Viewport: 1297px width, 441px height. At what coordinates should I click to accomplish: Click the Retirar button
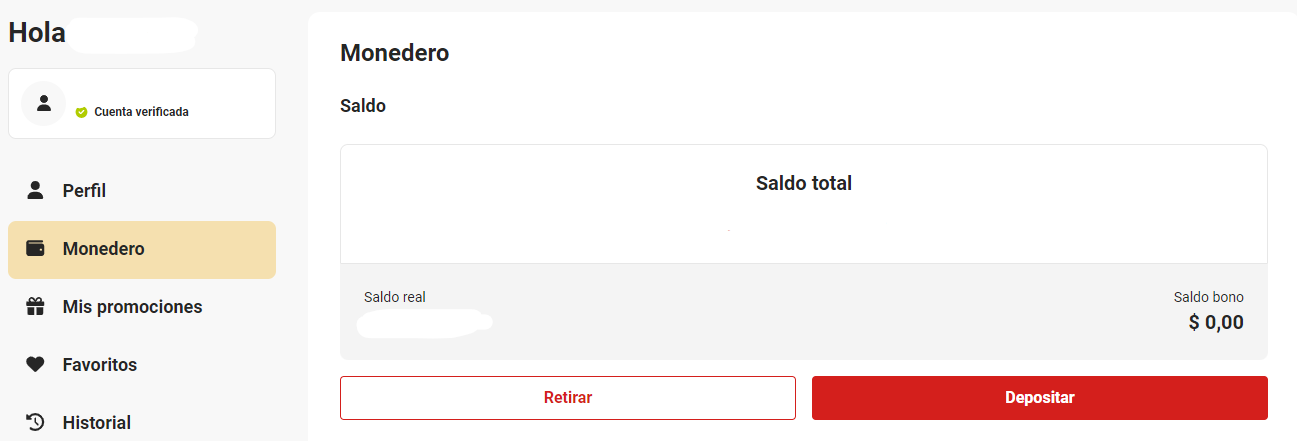[568, 398]
